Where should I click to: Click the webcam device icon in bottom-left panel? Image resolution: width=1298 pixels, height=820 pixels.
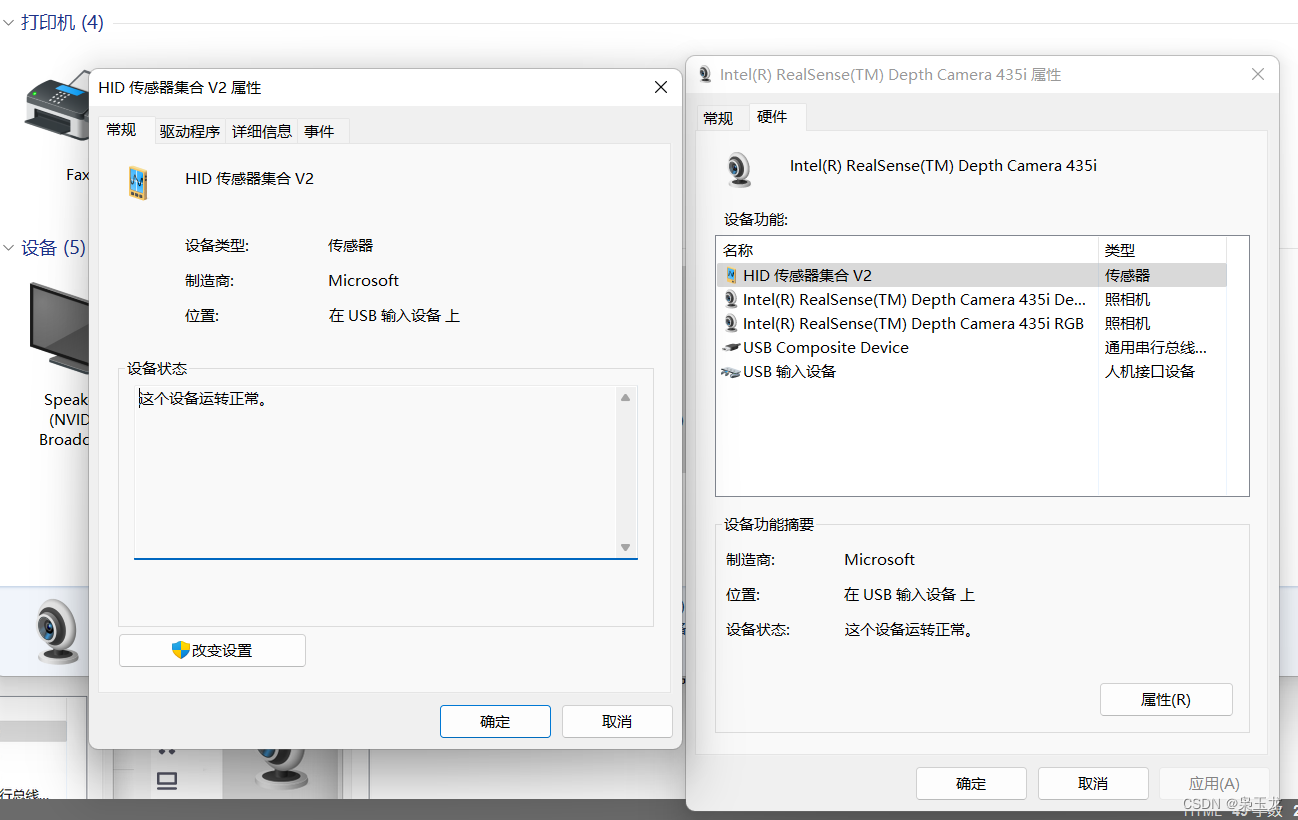pyautogui.click(x=55, y=632)
